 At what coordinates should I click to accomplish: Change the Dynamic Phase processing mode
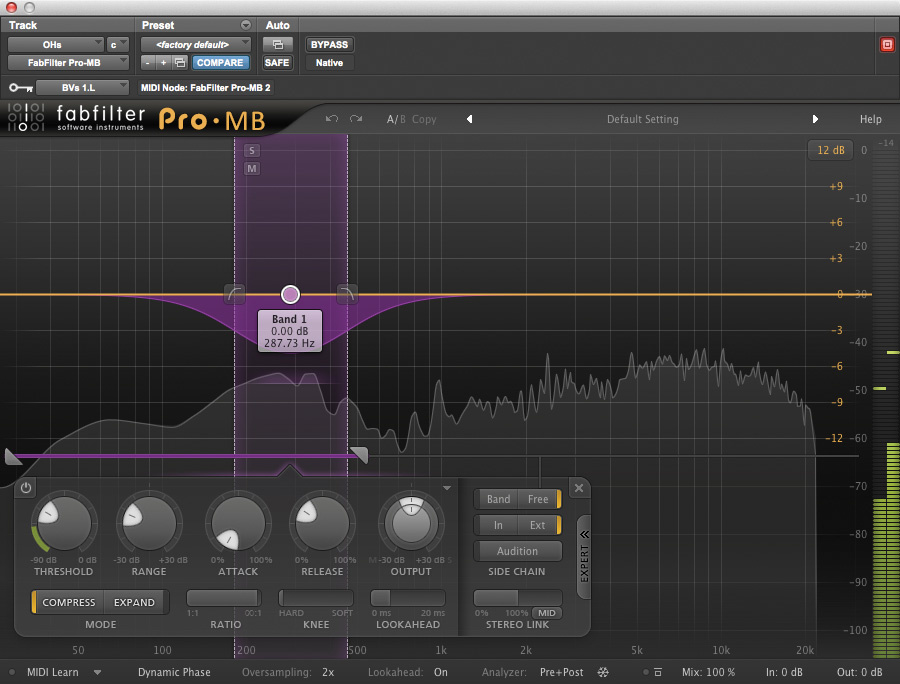coord(174,672)
